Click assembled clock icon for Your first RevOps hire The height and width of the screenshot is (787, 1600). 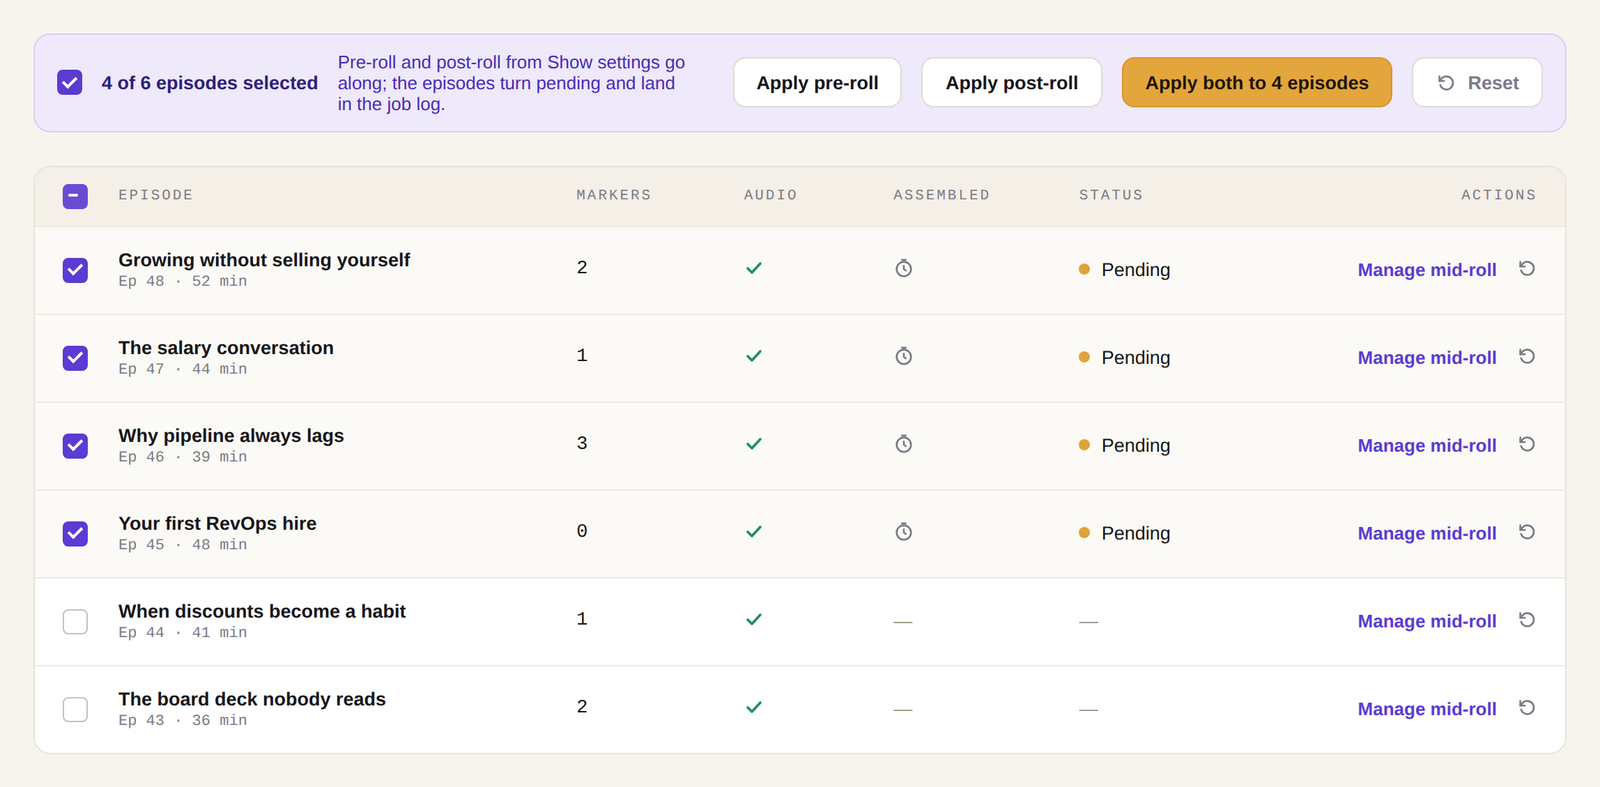click(x=903, y=532)
